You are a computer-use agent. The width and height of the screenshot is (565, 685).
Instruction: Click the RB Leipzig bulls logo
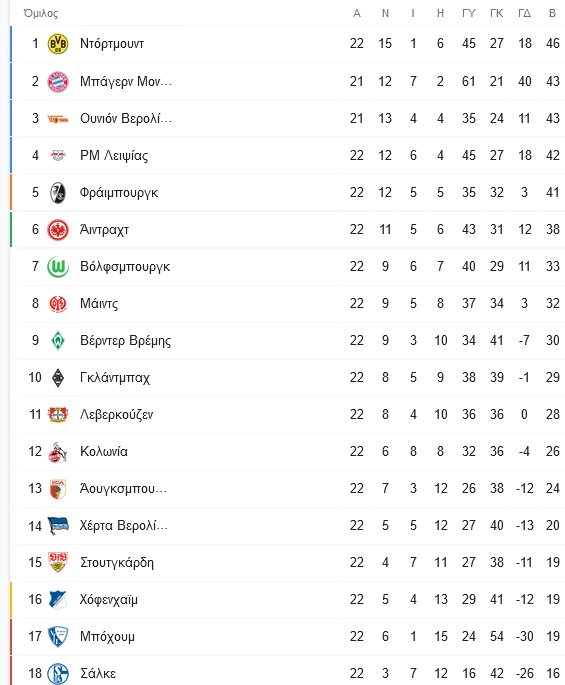click(58, 155)
